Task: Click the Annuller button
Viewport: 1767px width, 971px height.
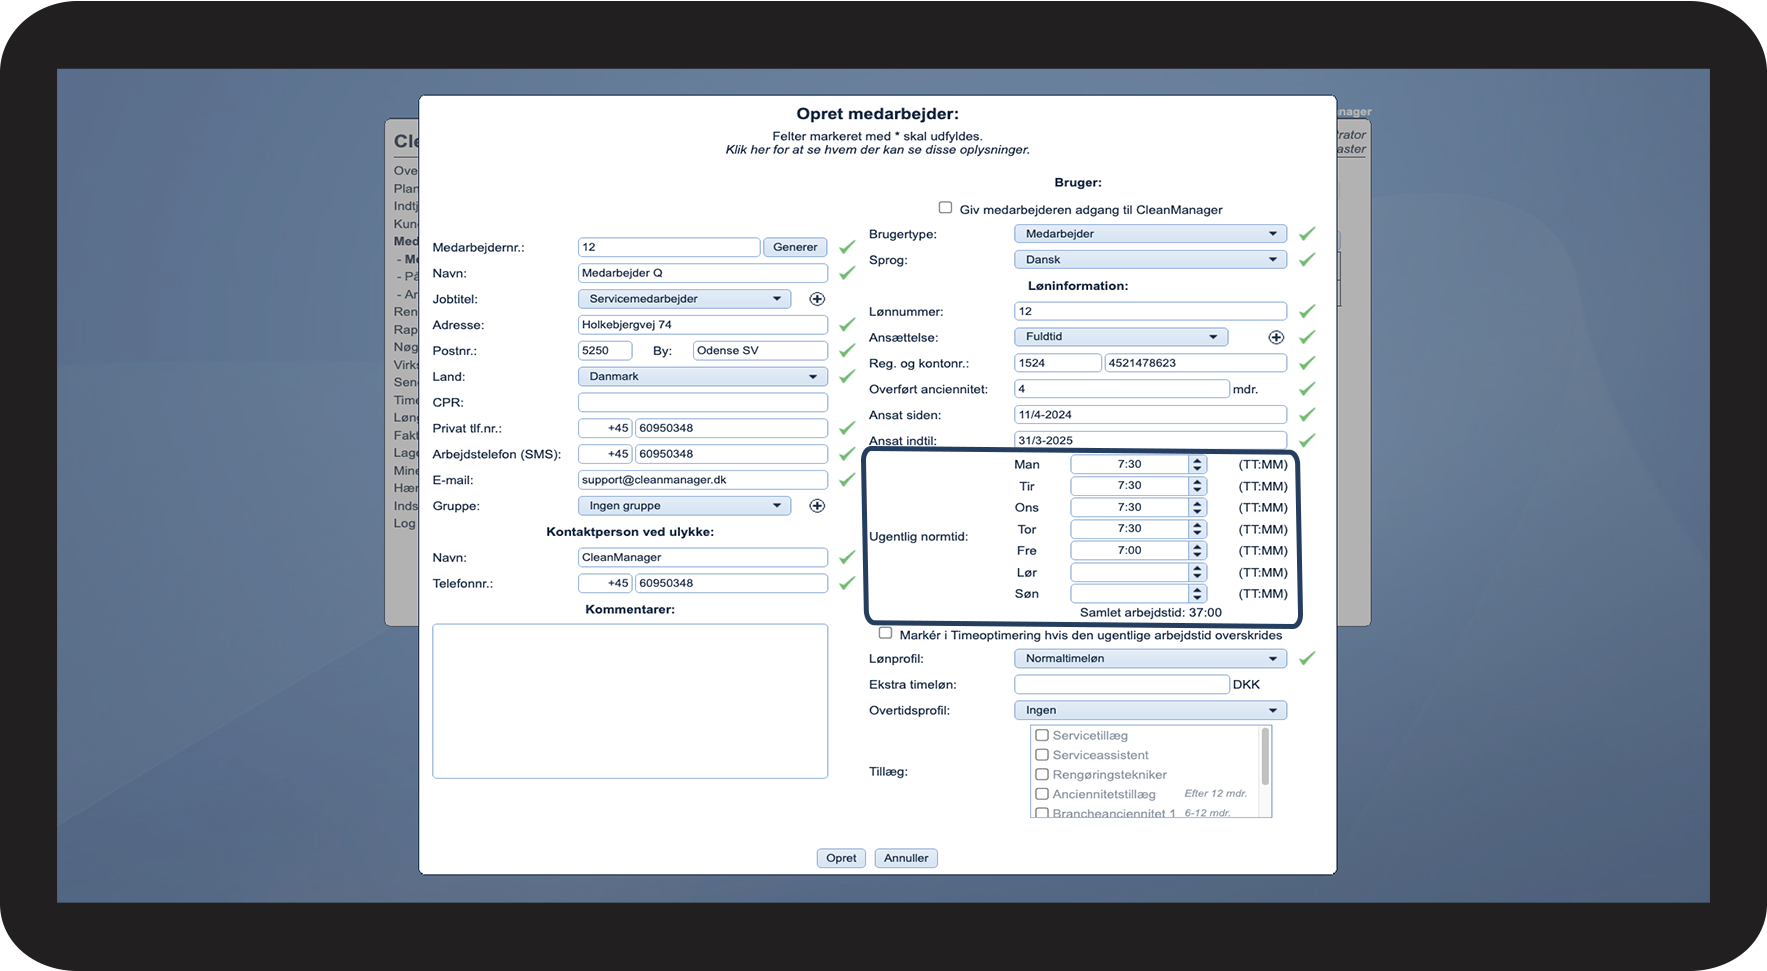Action: 906,858
